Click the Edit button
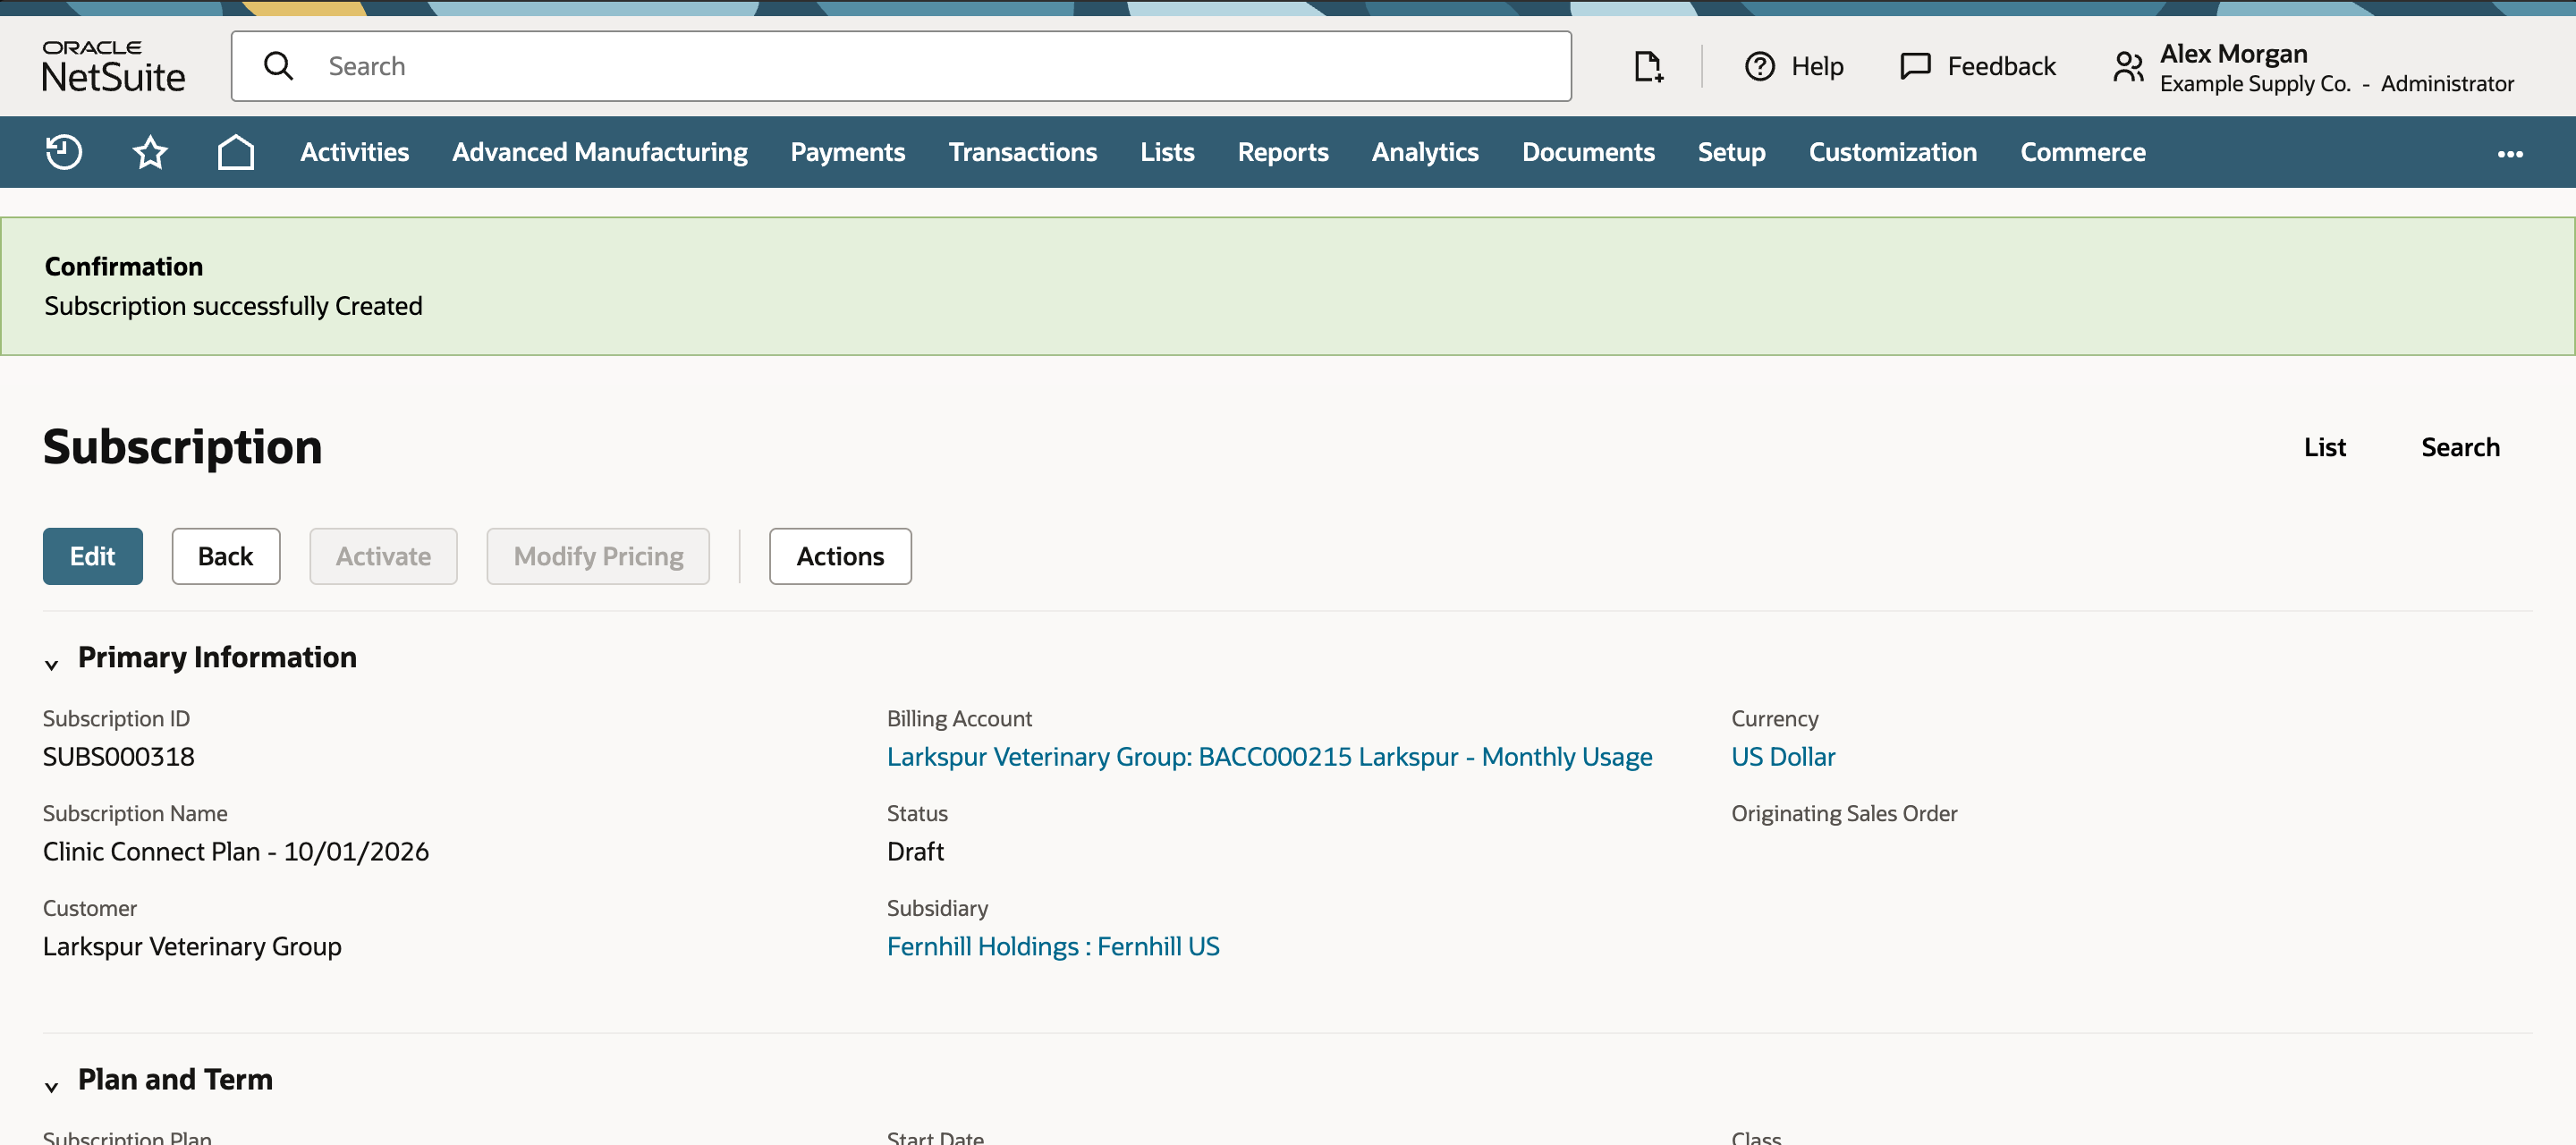2576x1145 pixels. 93,556
